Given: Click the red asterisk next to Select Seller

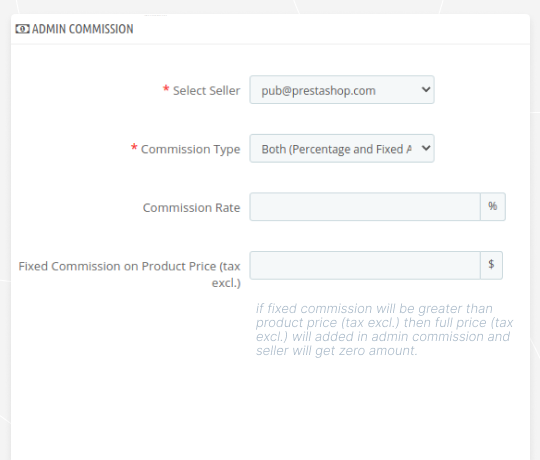Looking at the screenshot, I should point(166,89).
